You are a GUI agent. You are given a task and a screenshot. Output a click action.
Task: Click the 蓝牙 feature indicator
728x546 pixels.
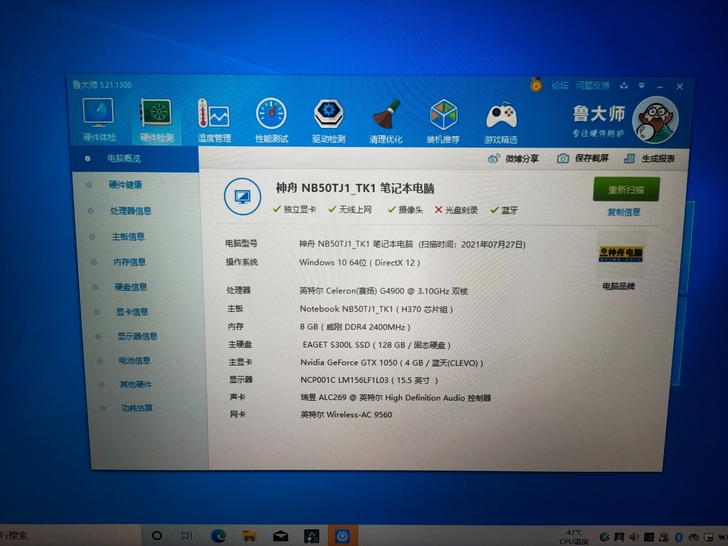pyautogui.click(x=504, y=210)
